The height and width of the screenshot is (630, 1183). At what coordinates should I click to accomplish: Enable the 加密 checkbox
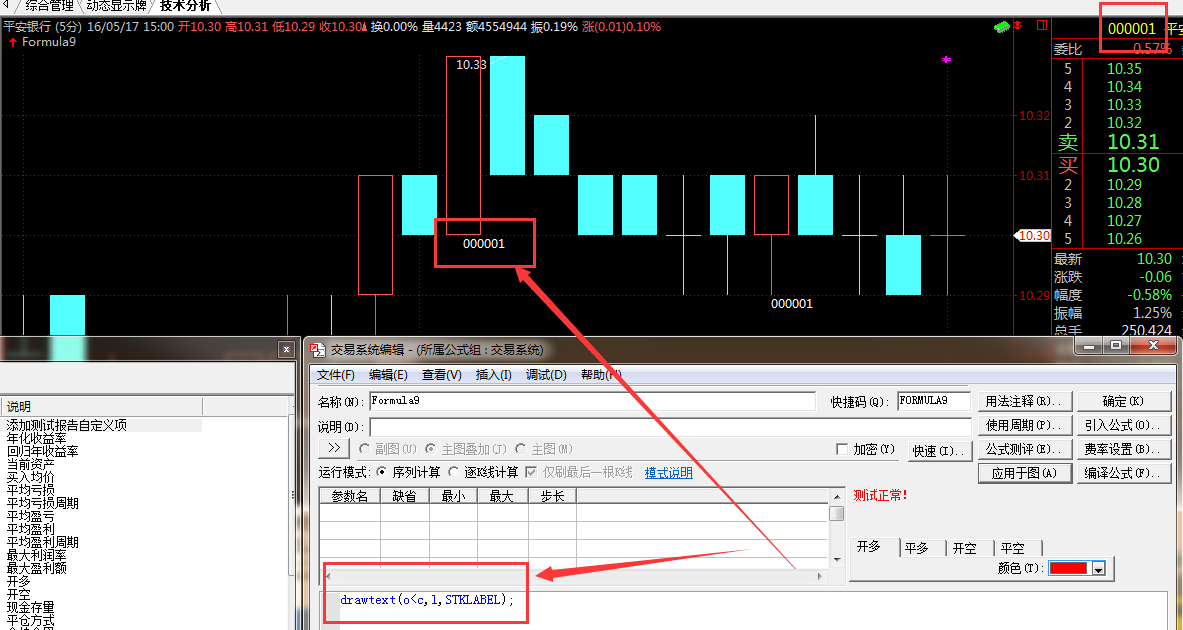coord(842,450)
